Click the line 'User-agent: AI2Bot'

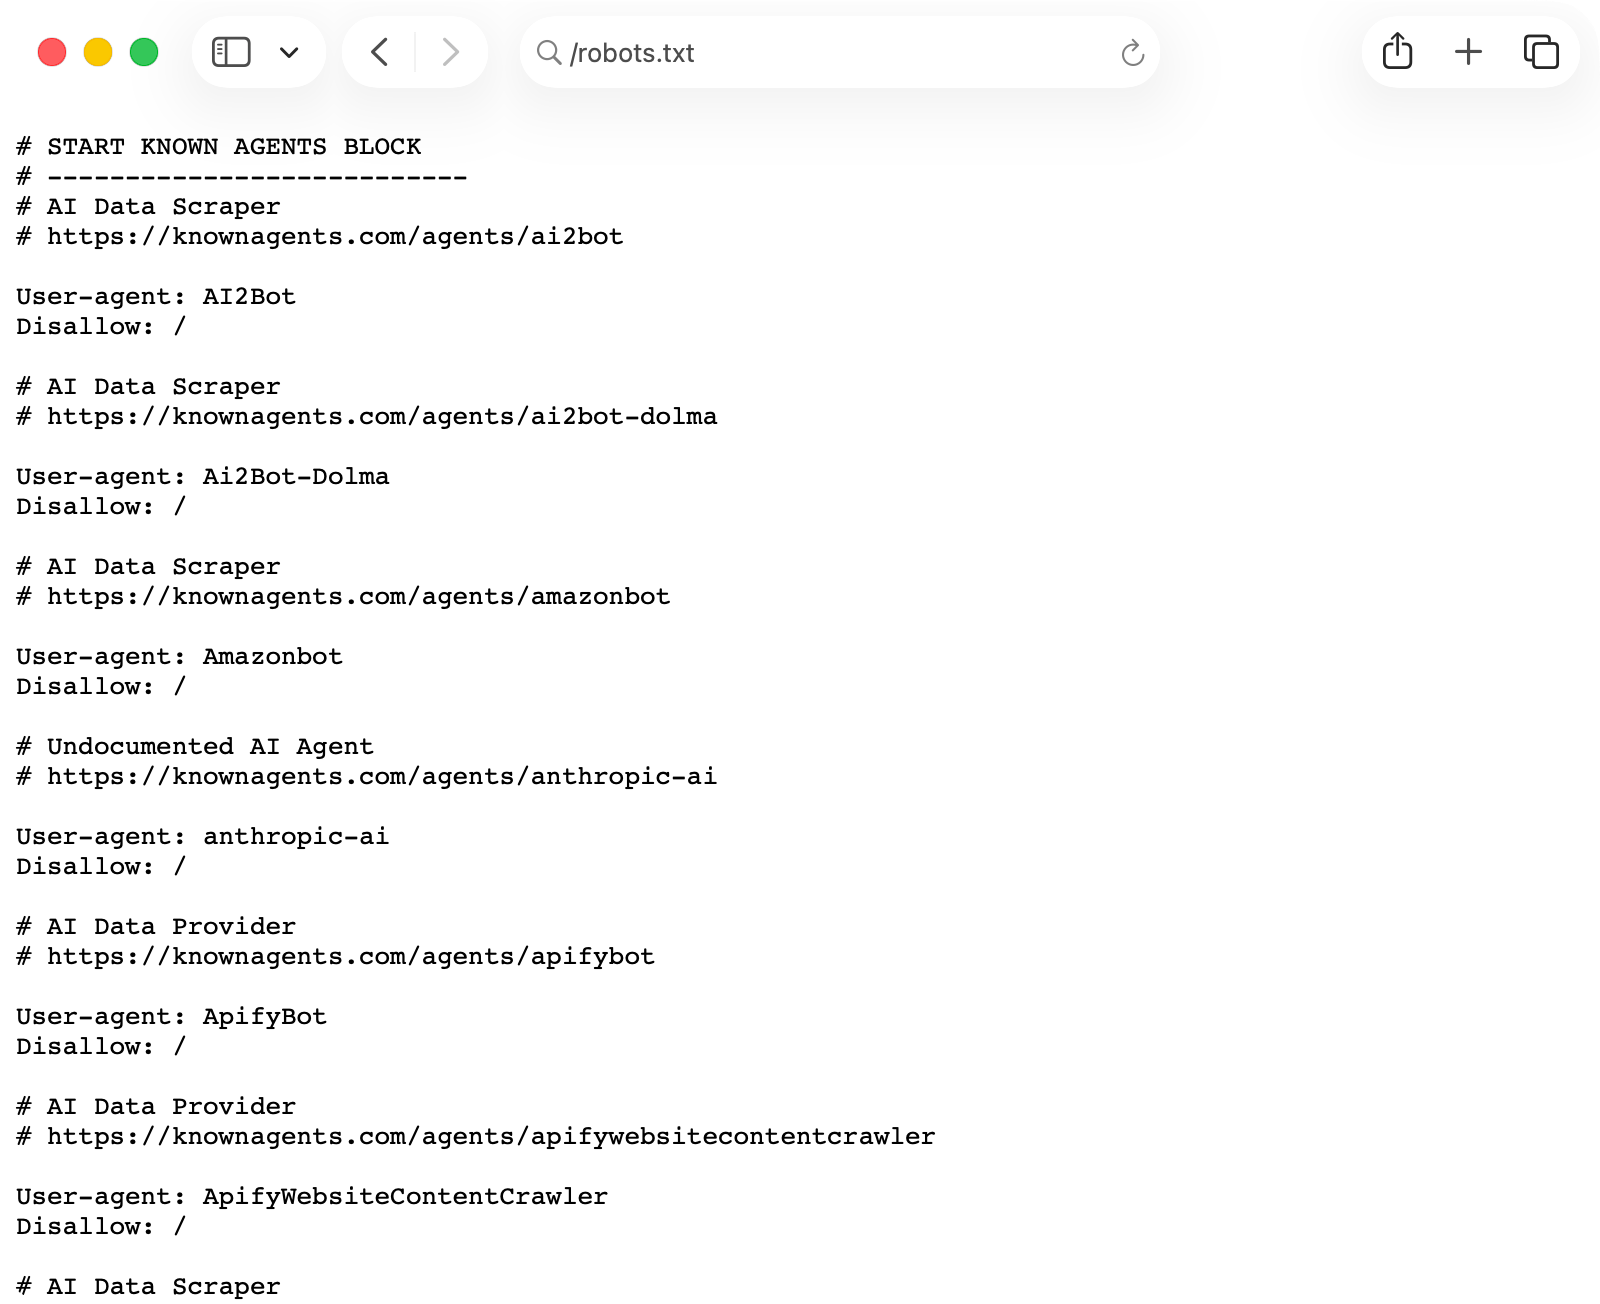[x=156, y=297]
